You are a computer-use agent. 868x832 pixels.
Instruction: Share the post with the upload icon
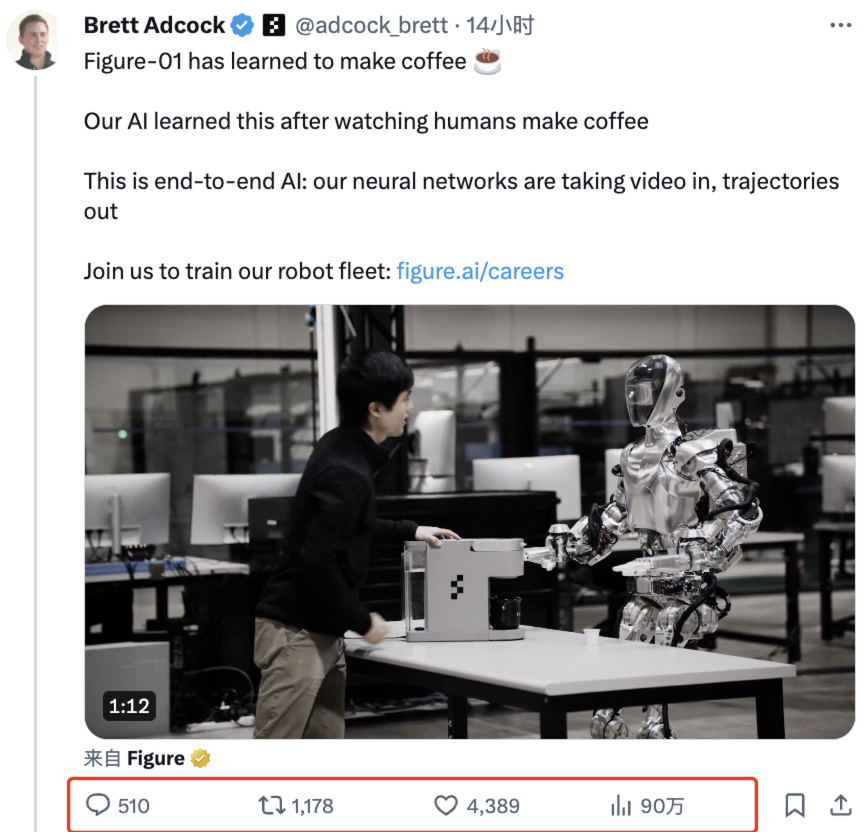(x=840, y=805)
